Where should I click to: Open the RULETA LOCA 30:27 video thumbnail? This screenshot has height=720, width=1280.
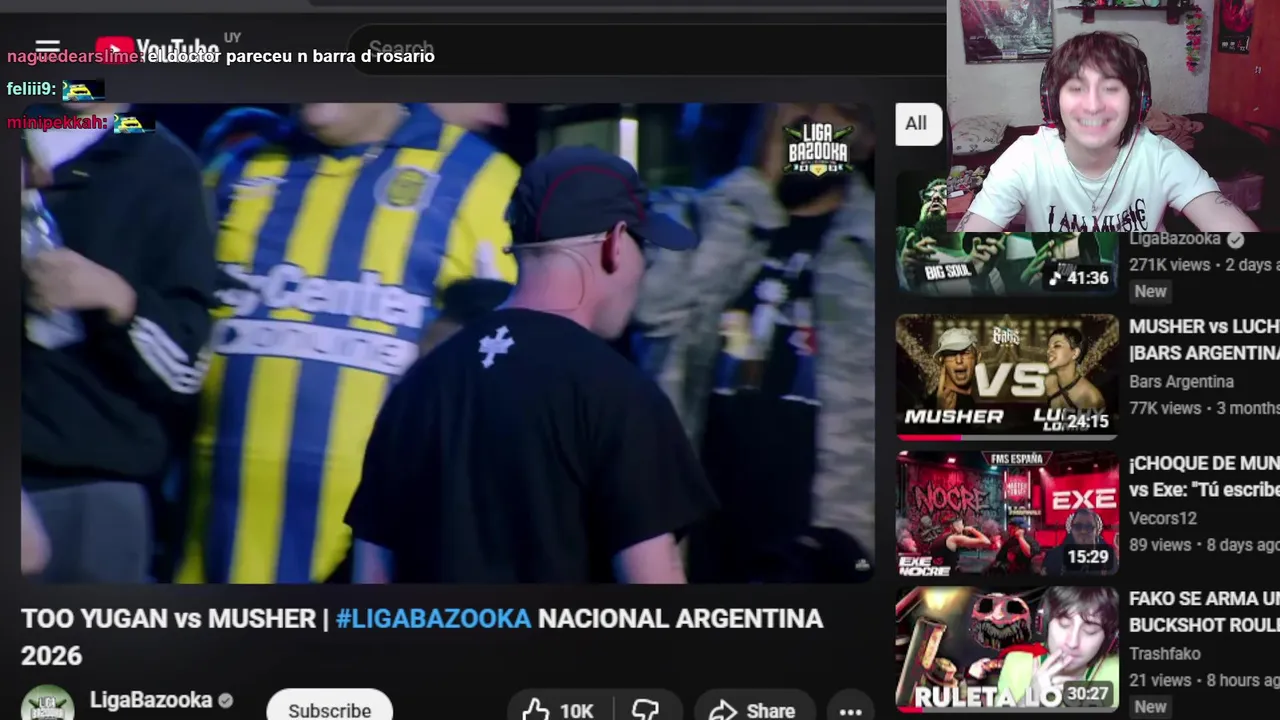click(1007, 649)
